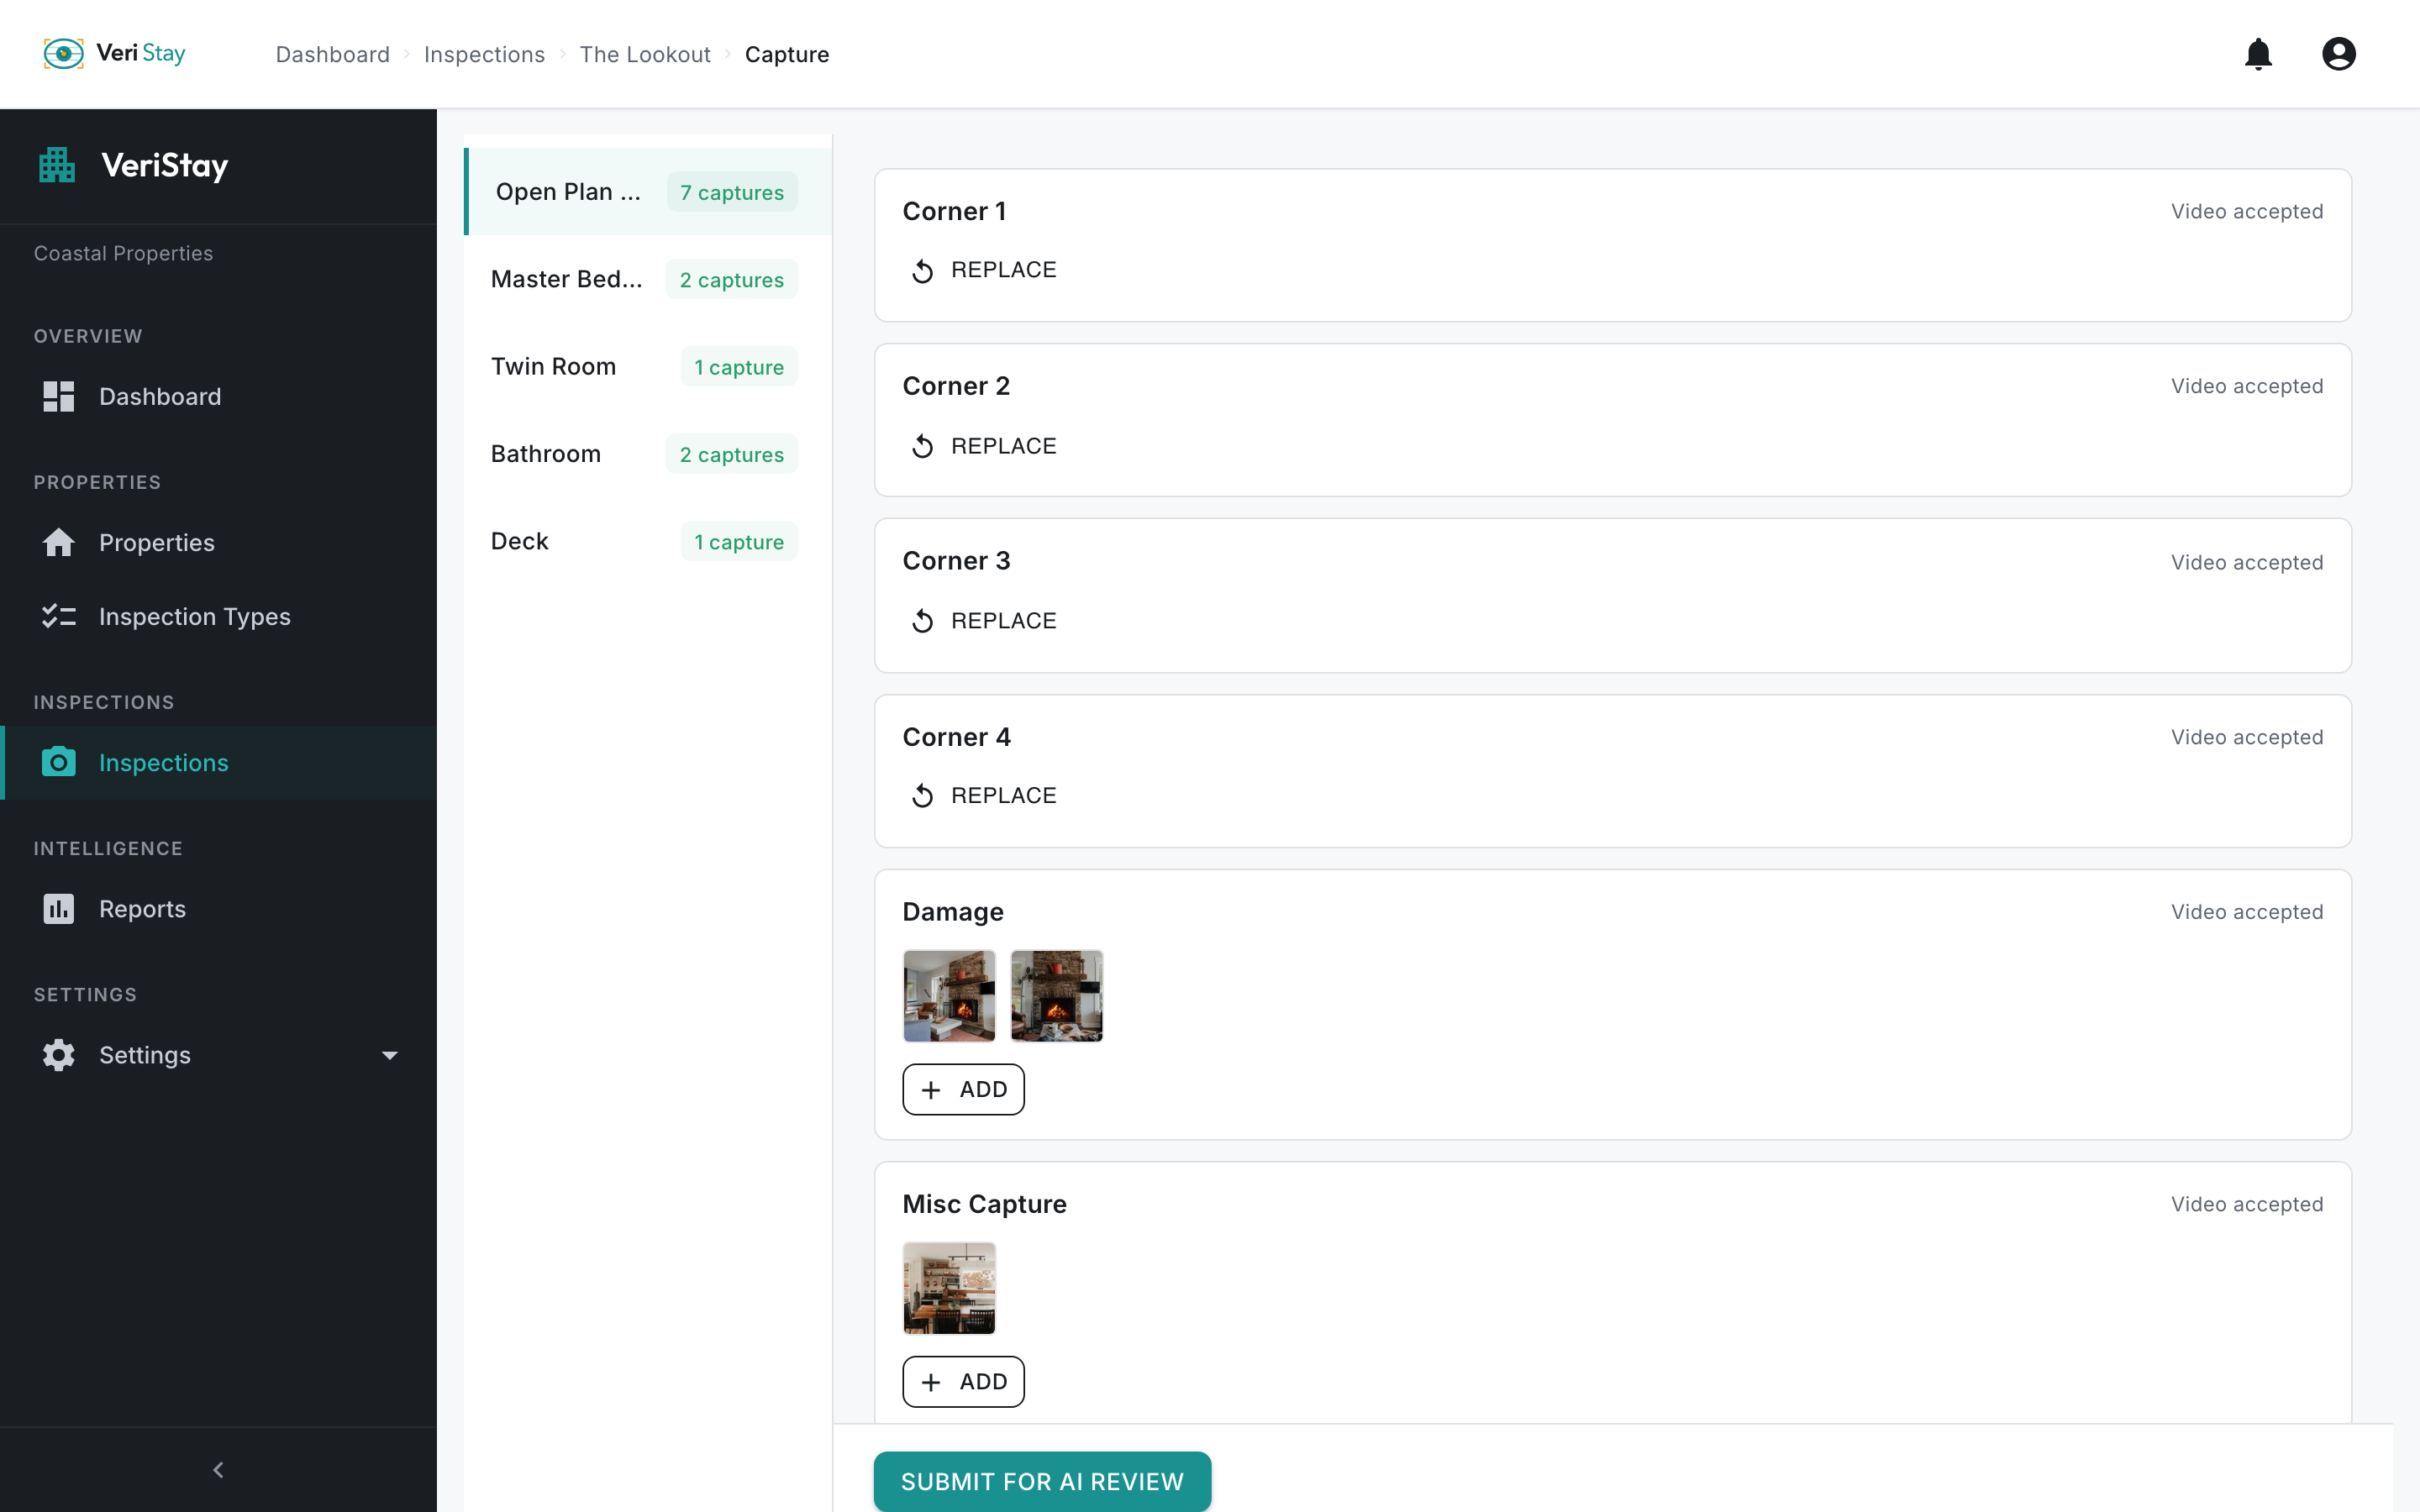Click the Submit for AI Review button
Image resolution: width=2420 pixels, height=1512 pixels.
pos(1042,1481)
